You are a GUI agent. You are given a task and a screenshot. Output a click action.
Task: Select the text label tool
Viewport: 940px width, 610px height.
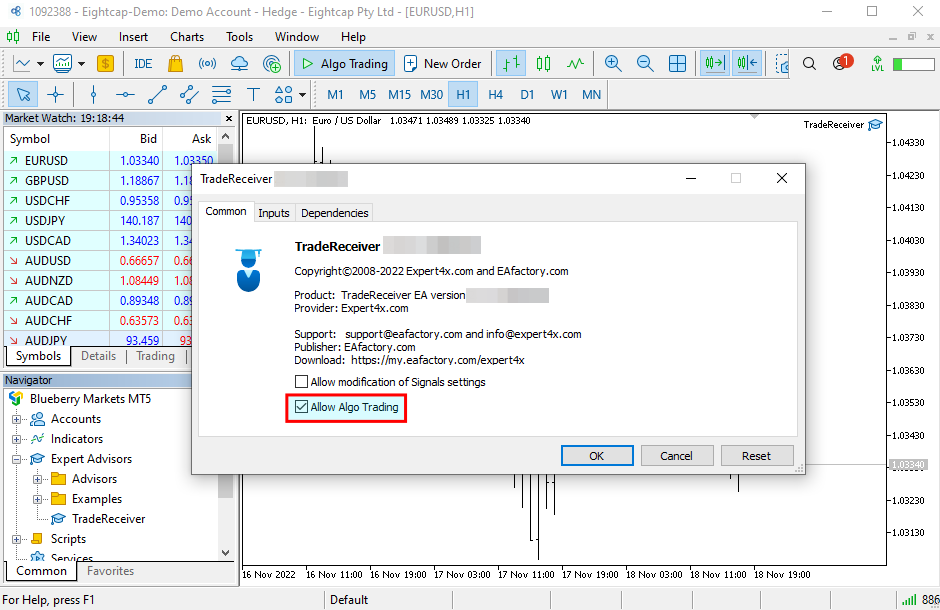click(x=253, y=95)
